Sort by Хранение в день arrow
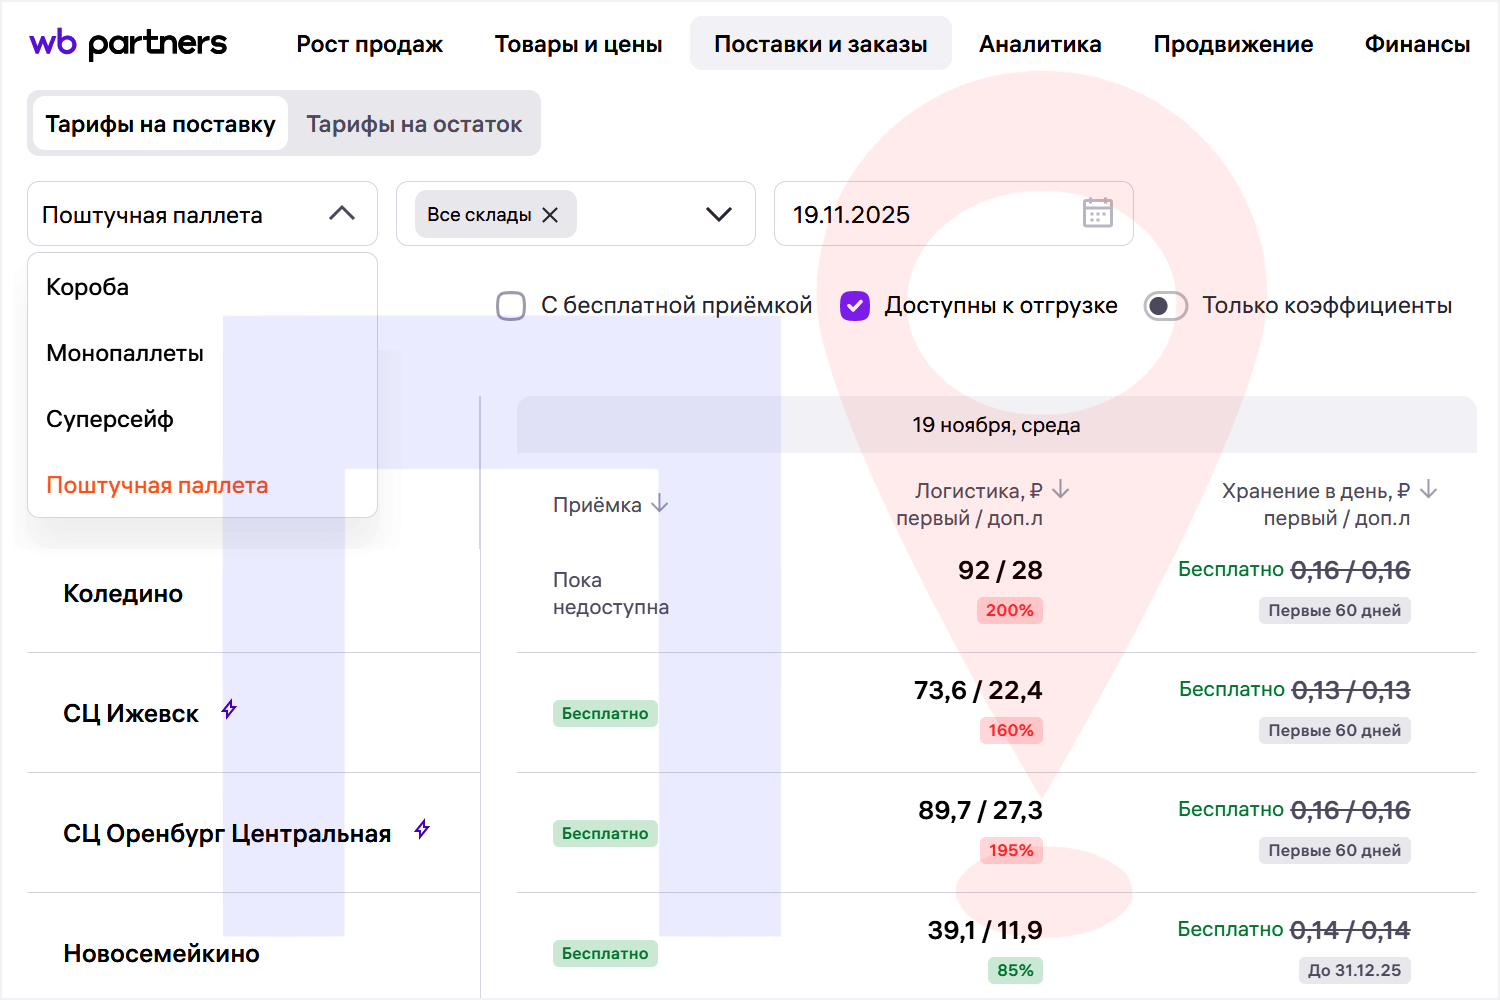The width and height of the screenshot is (1500, 1000). tap(1429, 490)
